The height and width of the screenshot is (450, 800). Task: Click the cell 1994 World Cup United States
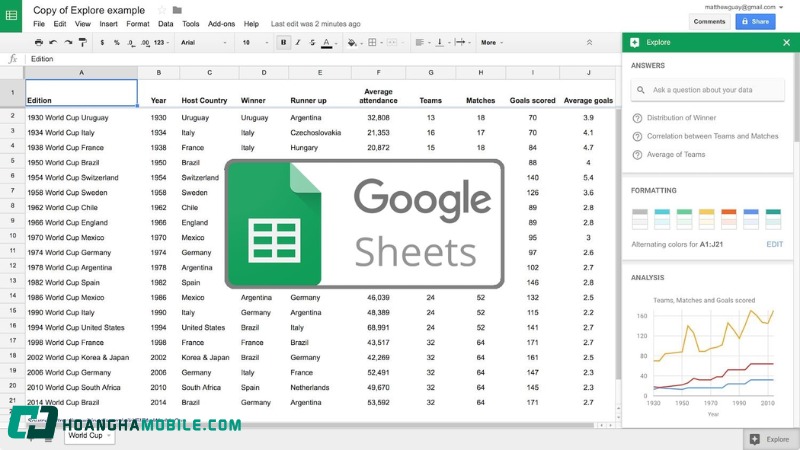tap(81, 328)
